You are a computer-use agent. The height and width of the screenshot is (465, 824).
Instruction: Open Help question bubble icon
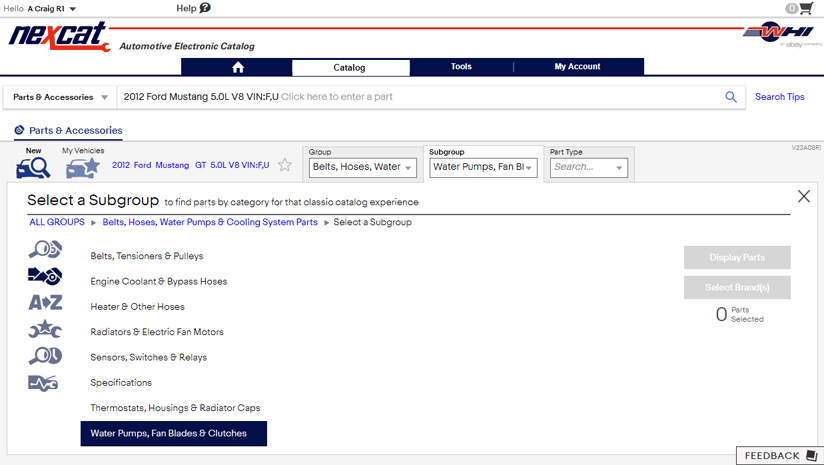(x=205, y=8)
